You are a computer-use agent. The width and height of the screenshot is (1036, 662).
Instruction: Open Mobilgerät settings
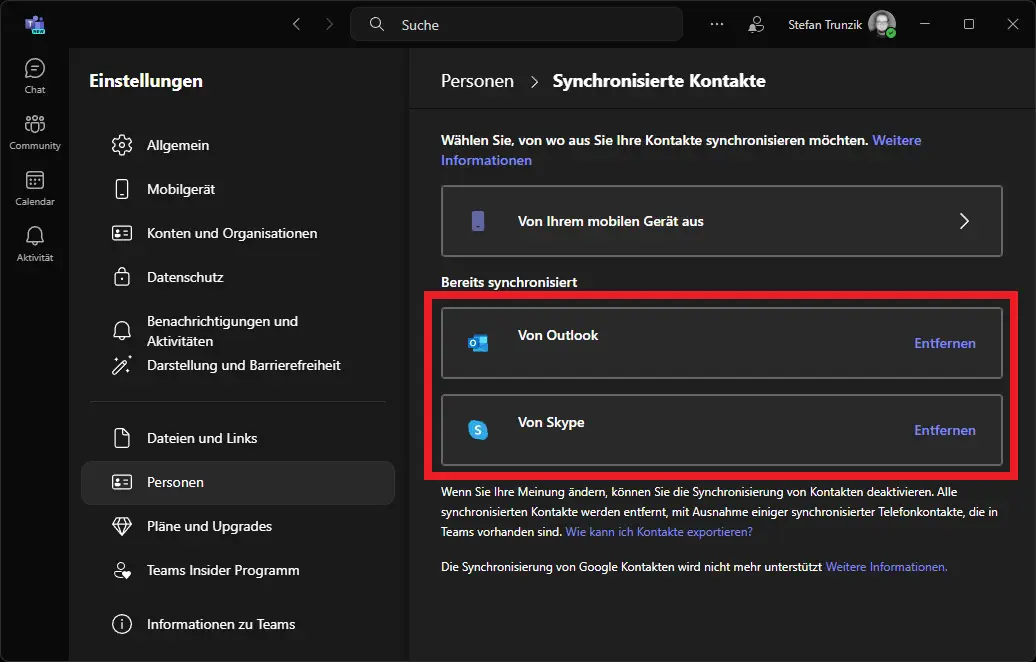238,189
